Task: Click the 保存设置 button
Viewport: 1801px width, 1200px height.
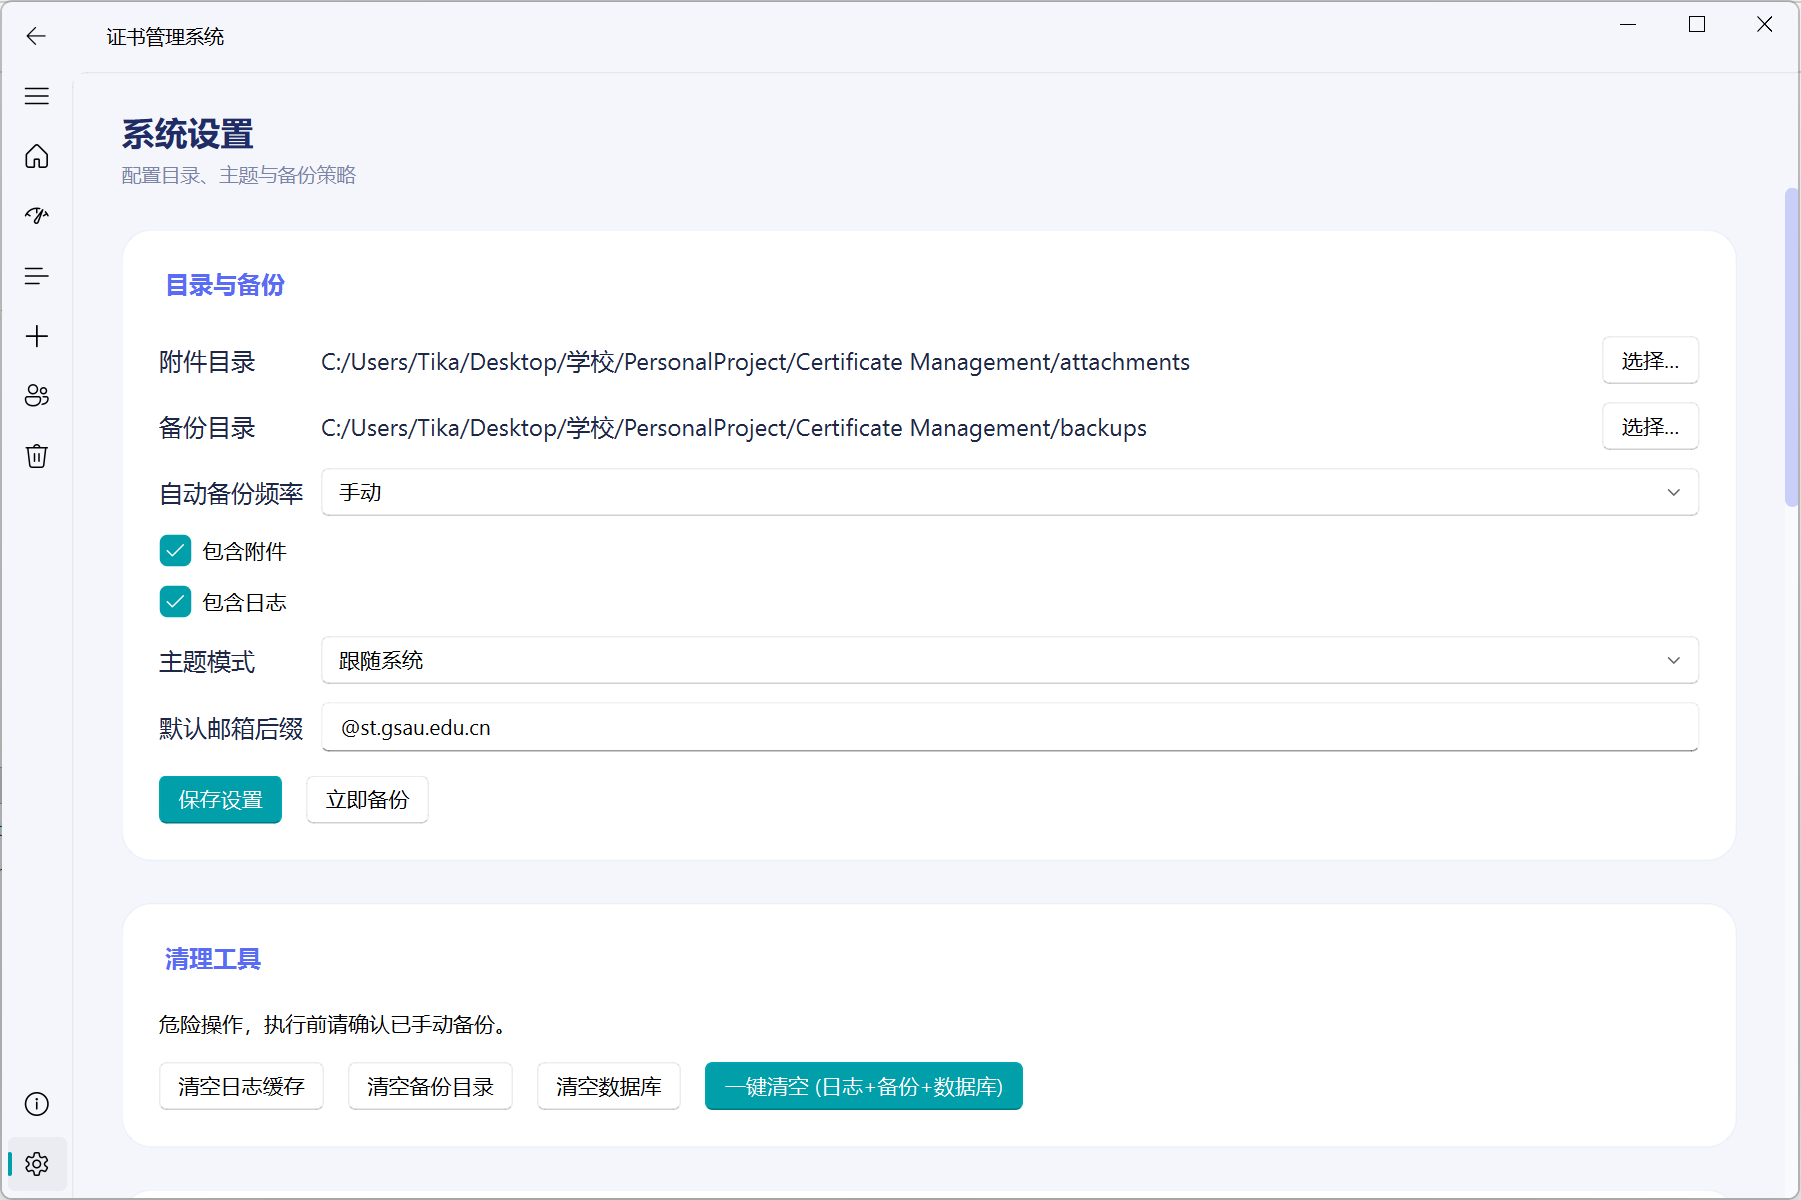Action: tap(220, 800)
